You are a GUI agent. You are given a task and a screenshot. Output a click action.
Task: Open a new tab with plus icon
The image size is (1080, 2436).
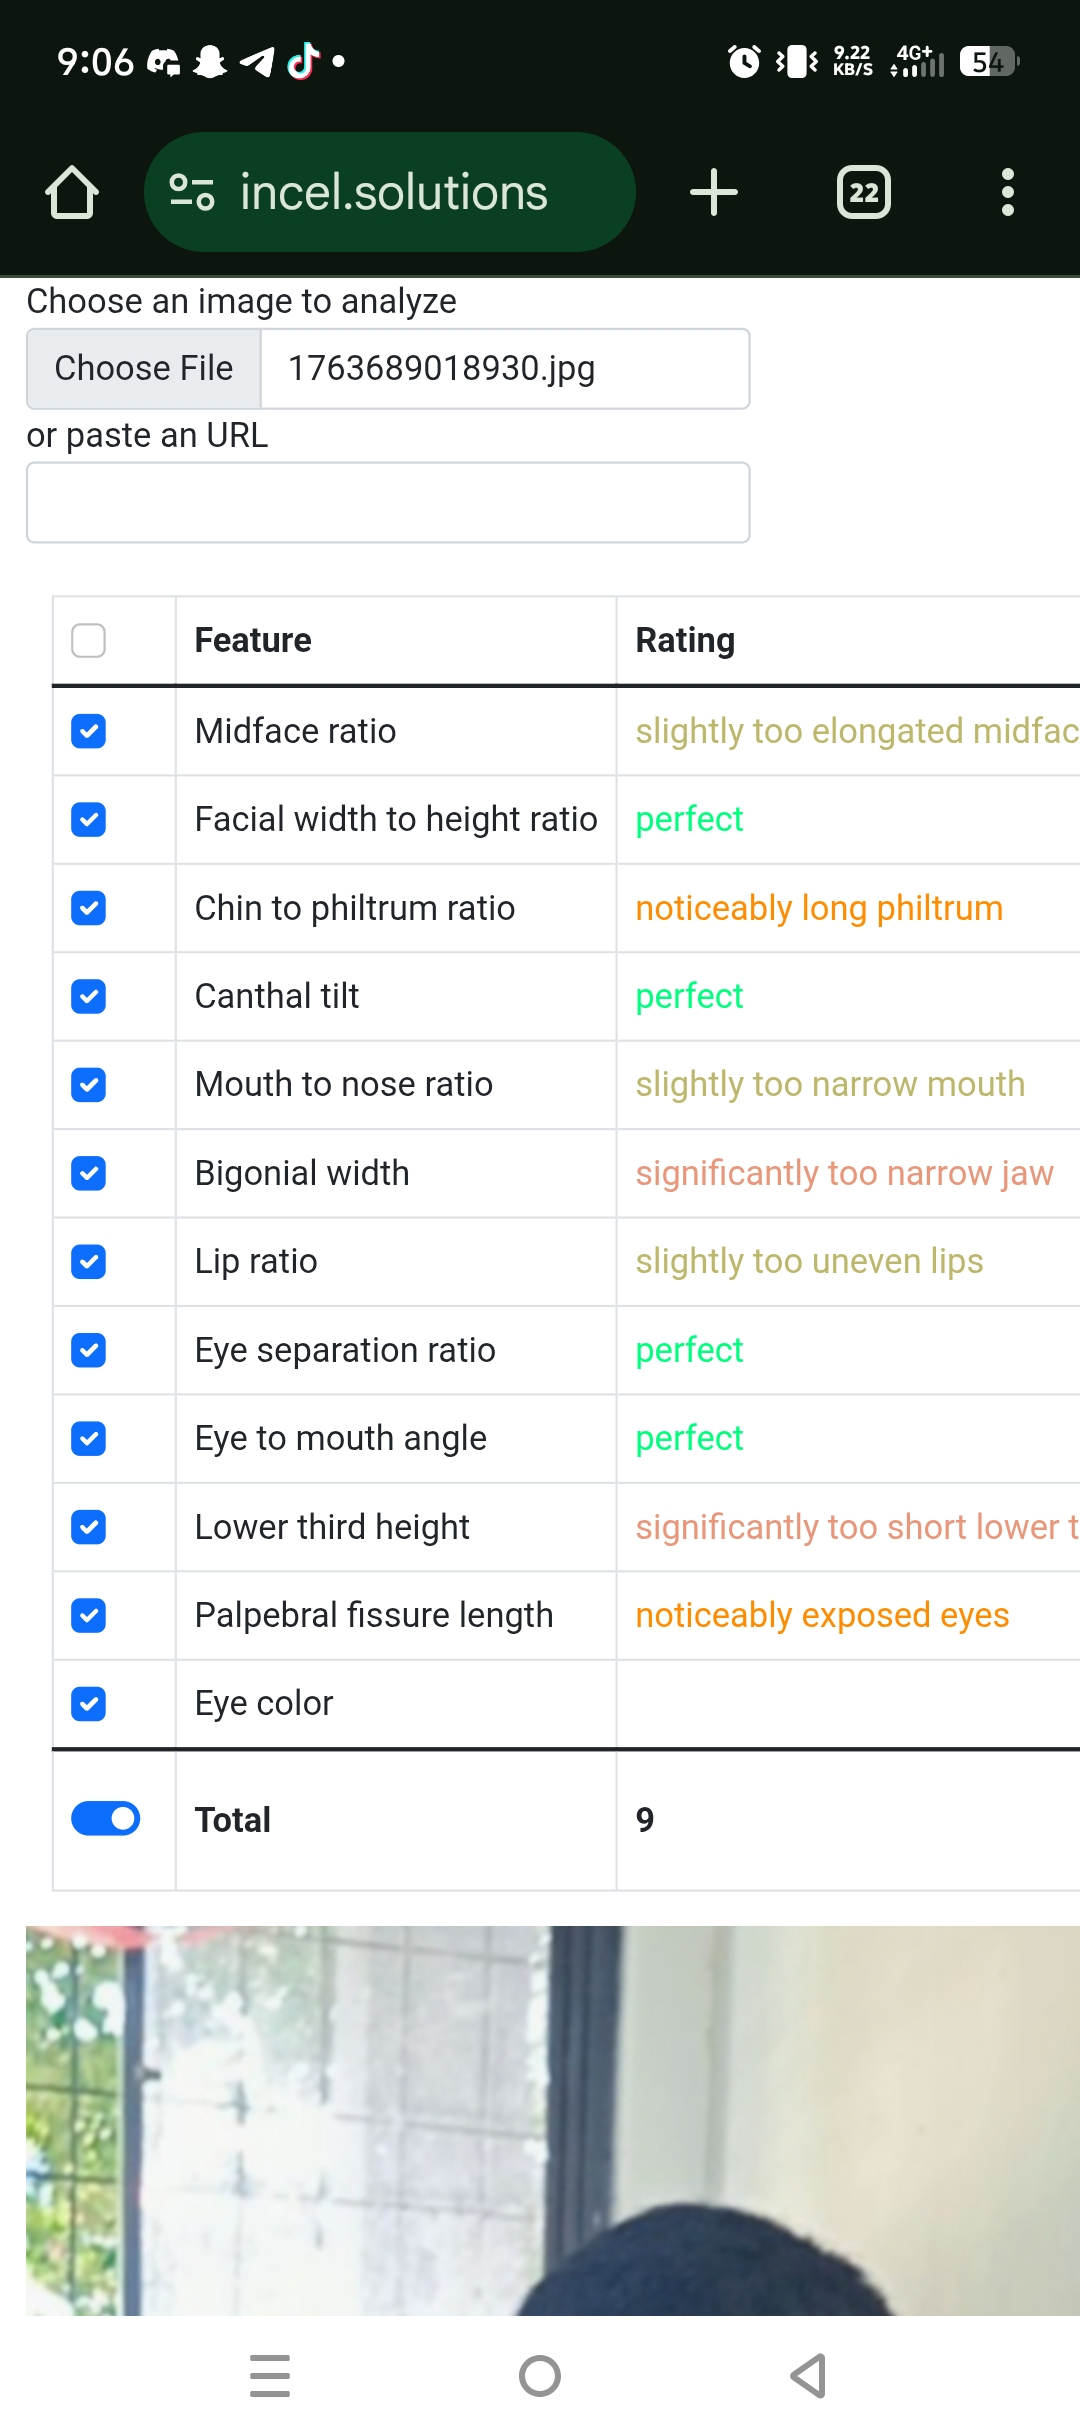[713, 192]
